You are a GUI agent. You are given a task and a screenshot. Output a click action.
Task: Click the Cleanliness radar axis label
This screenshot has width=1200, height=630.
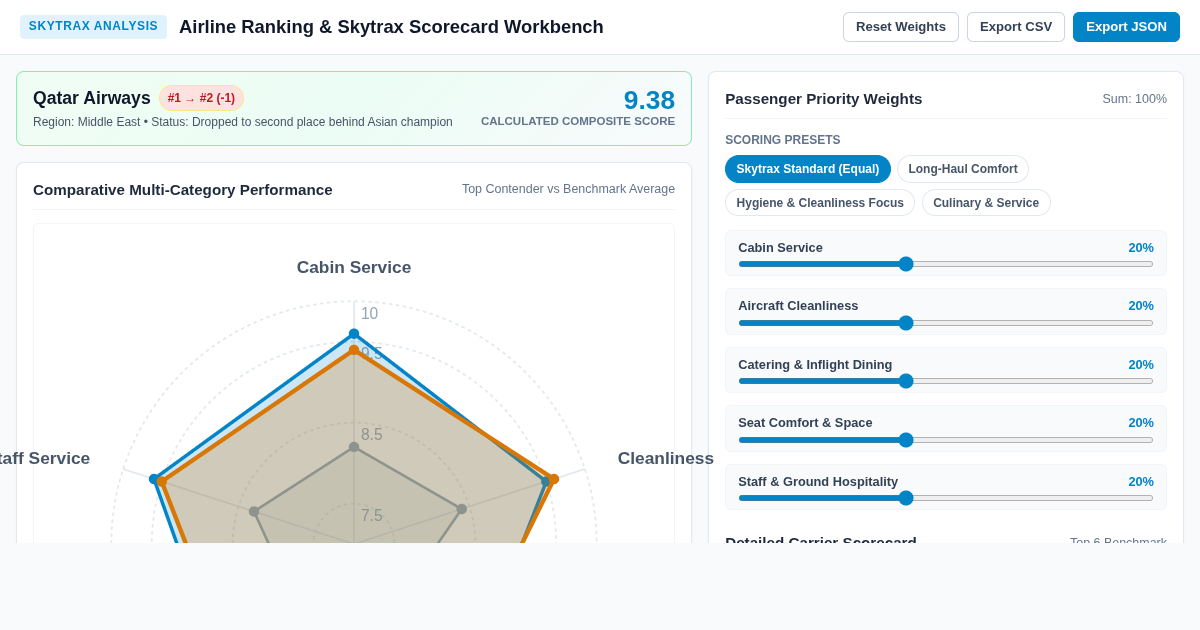666,458
